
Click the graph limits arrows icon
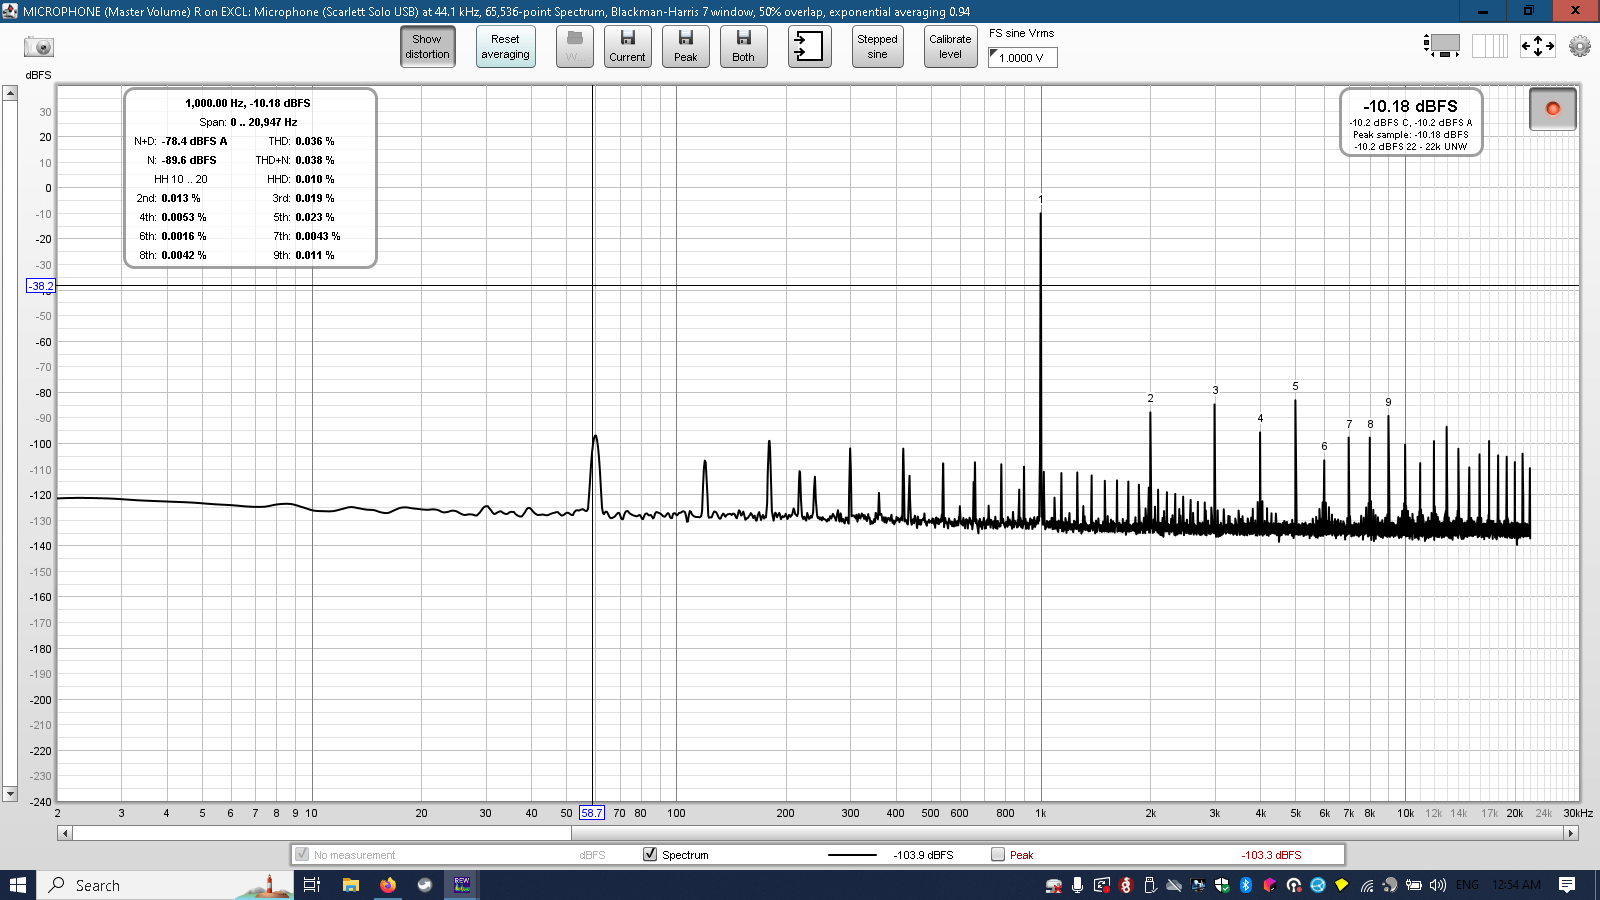[x=1538, y=46]
